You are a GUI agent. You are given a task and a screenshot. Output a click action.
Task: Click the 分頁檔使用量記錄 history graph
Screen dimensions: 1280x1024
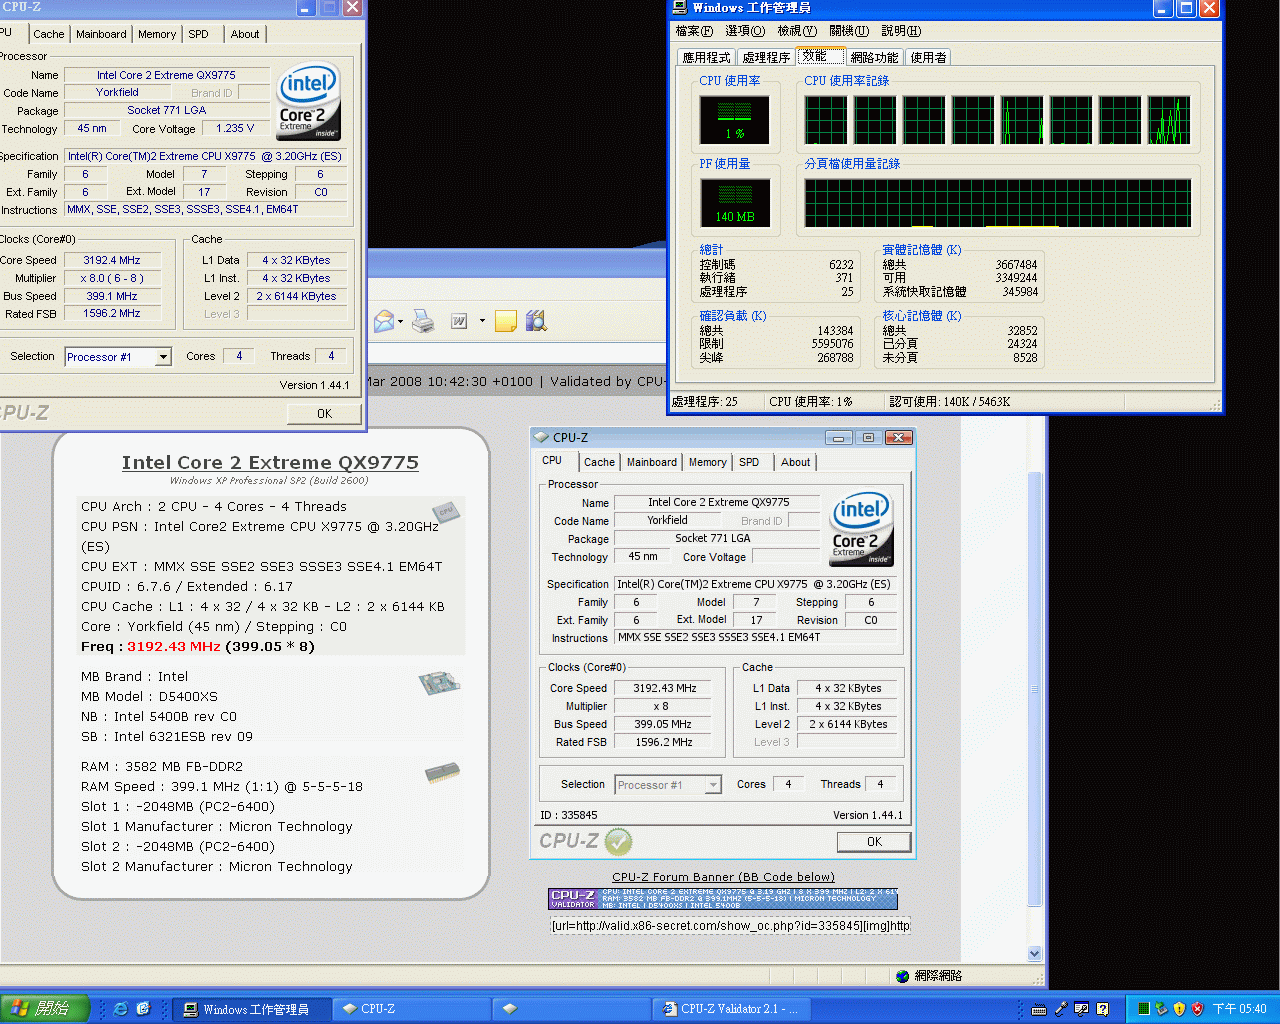click(998, 203)
